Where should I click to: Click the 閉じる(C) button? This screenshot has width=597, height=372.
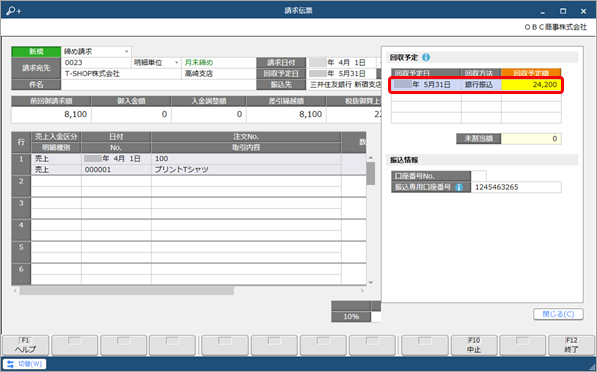[x=558, y=314]
